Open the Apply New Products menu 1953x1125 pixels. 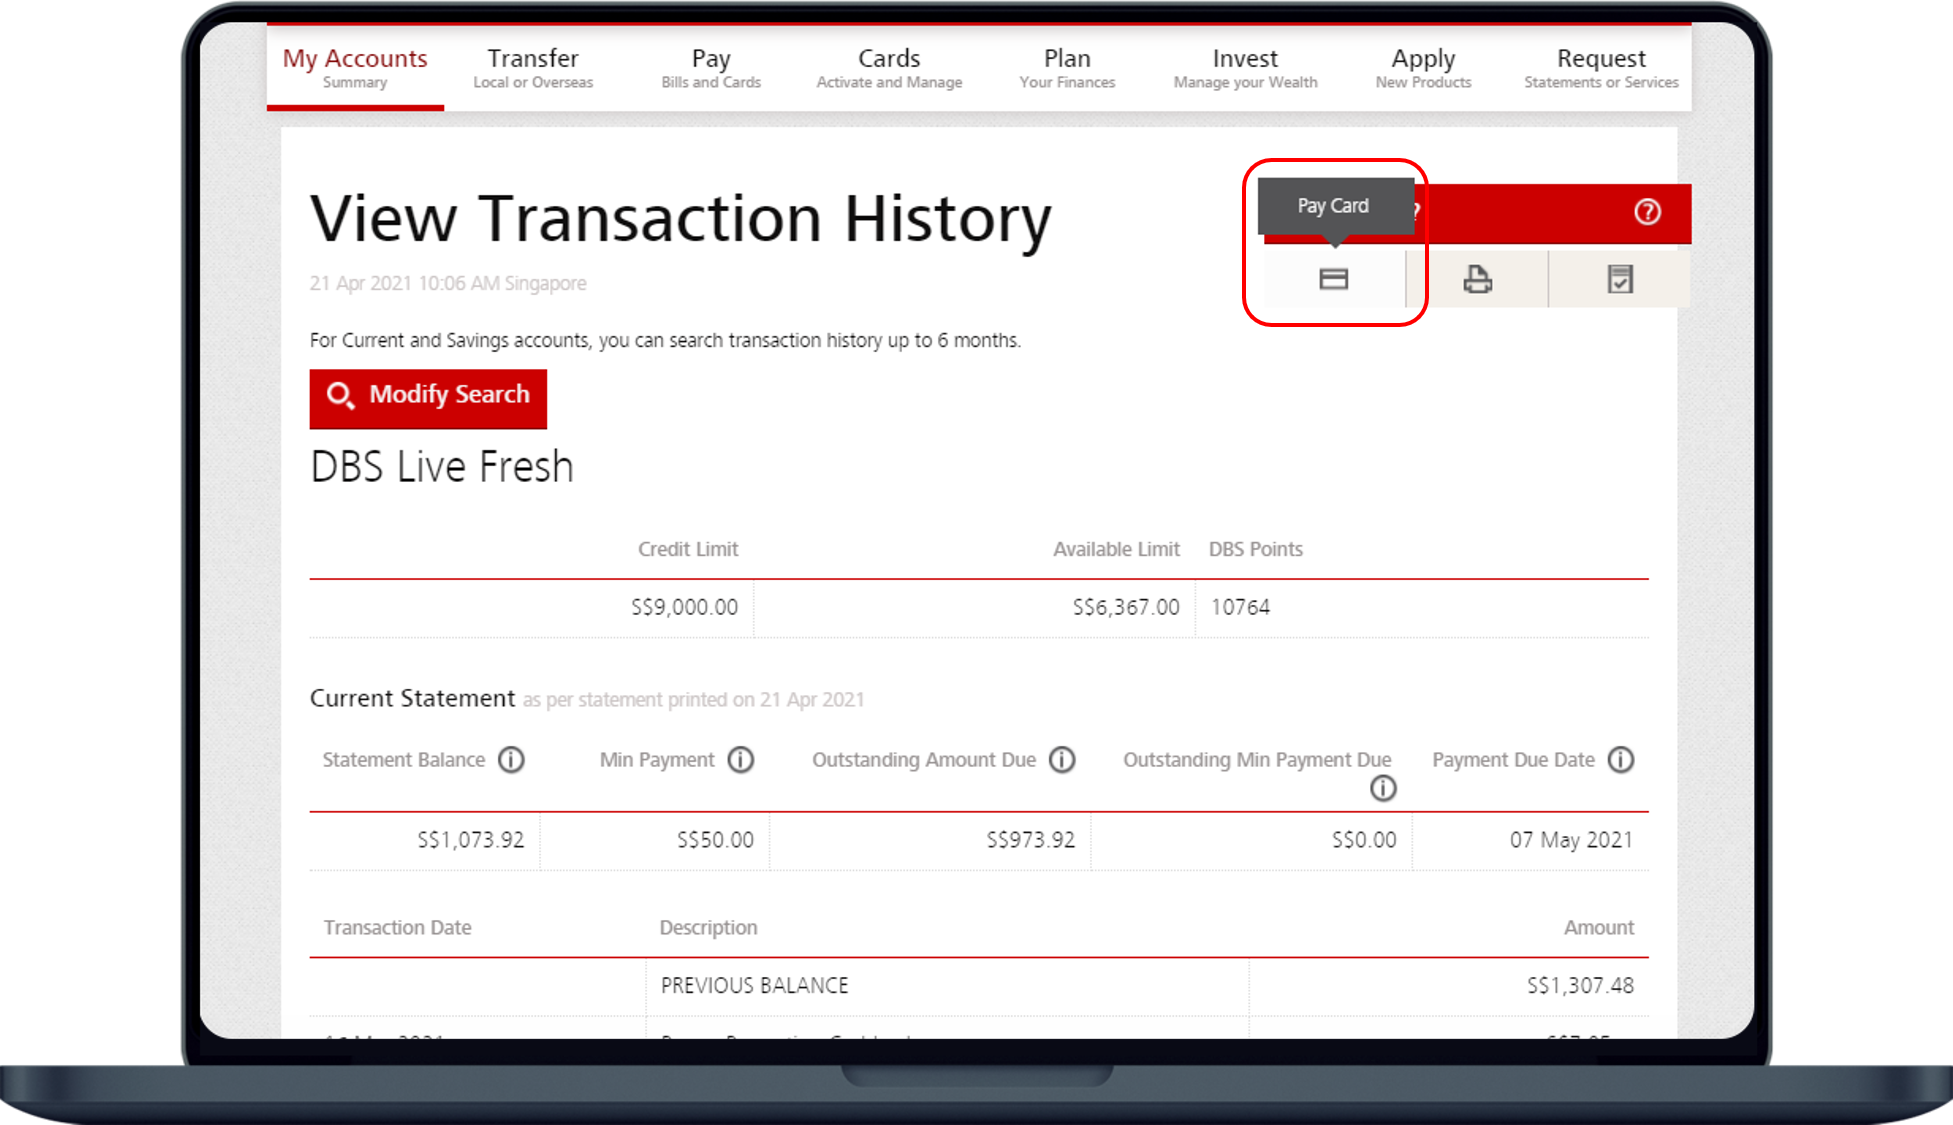(1423, 68)
